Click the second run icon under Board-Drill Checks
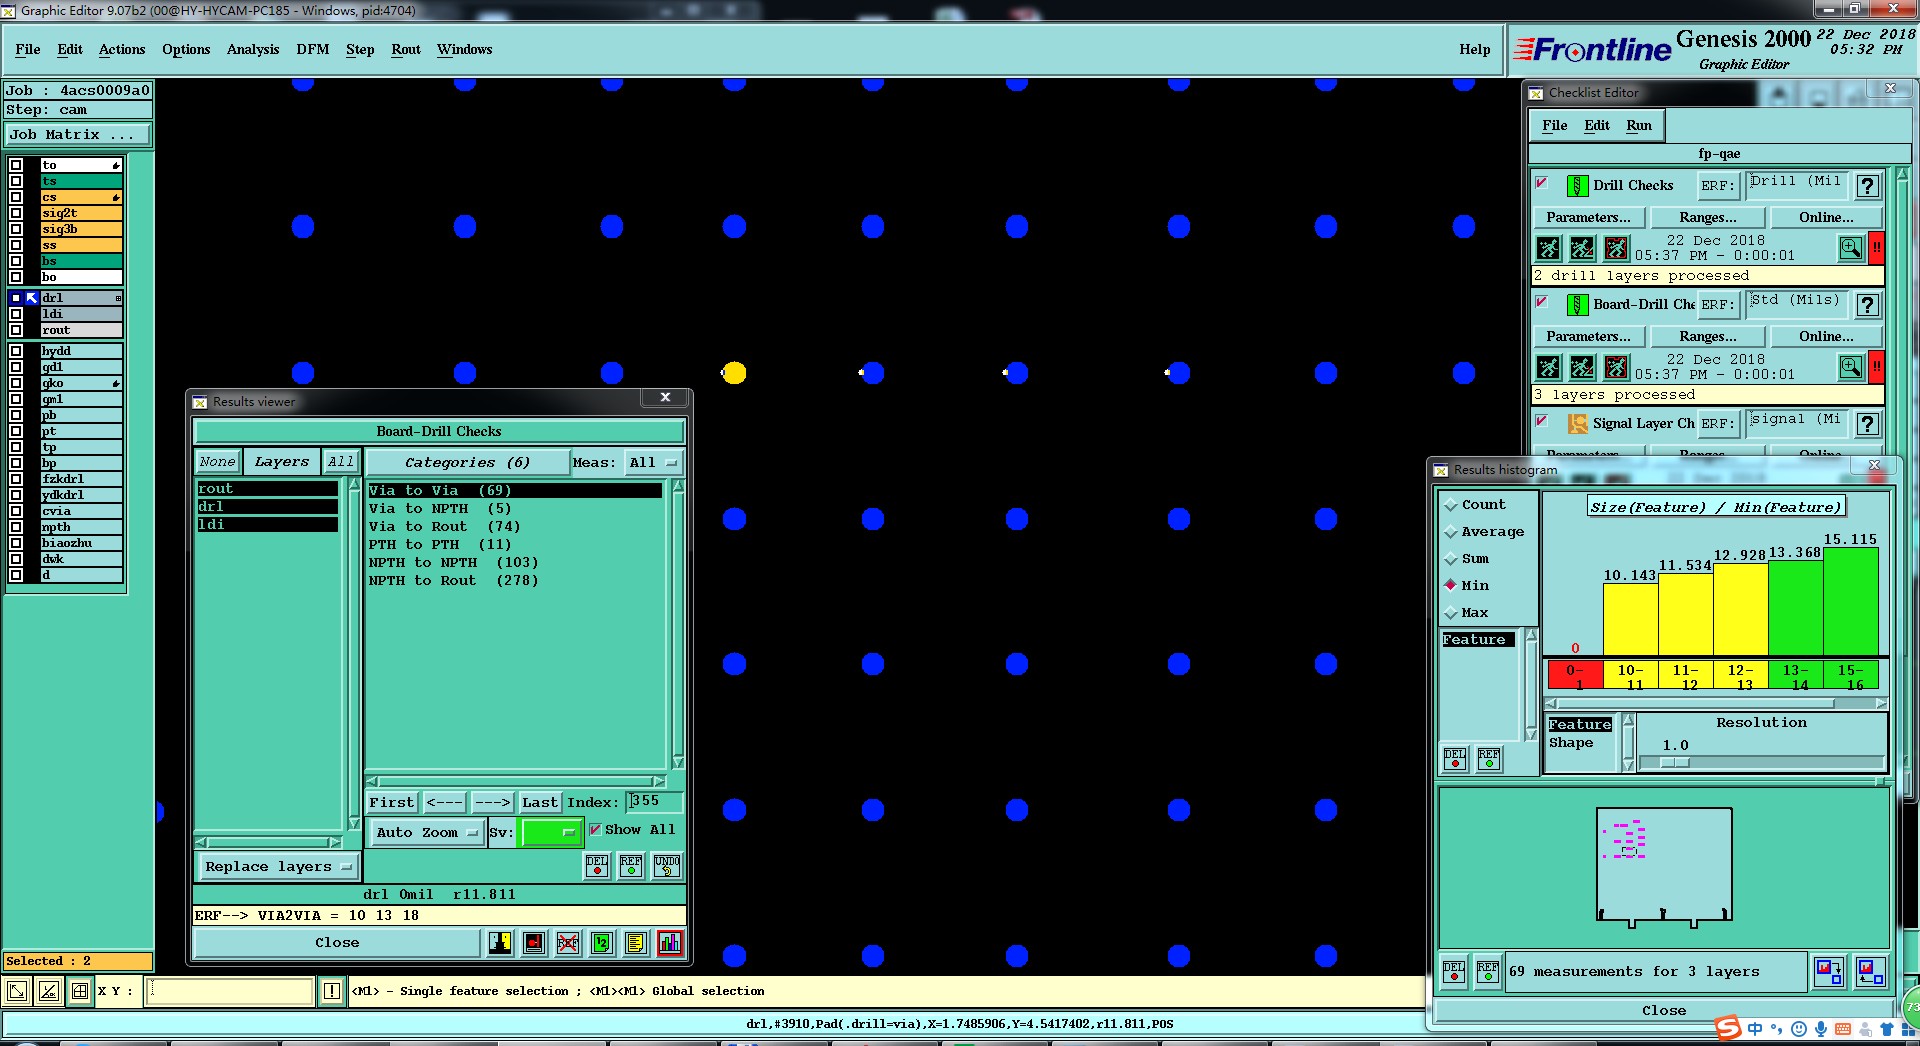This screenshot has height=1046, width=1920. coord(1582,367)
